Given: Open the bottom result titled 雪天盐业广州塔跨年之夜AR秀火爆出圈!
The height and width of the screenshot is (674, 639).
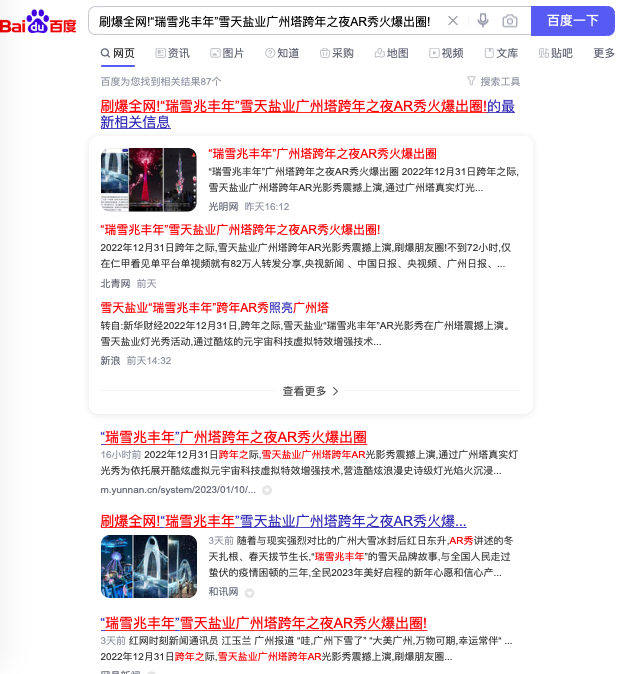Looking at the screenshot, I should (x=264, y=623).
